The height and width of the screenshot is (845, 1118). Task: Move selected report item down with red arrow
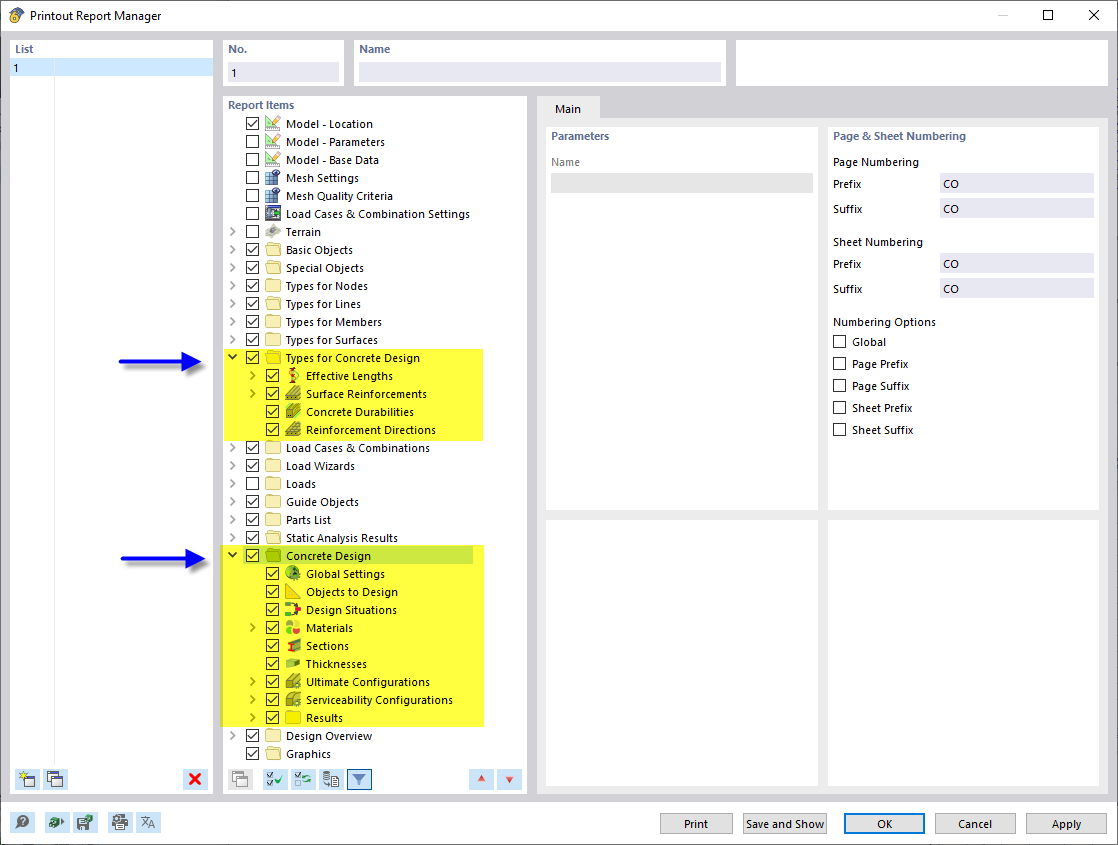tap(508, 778)
